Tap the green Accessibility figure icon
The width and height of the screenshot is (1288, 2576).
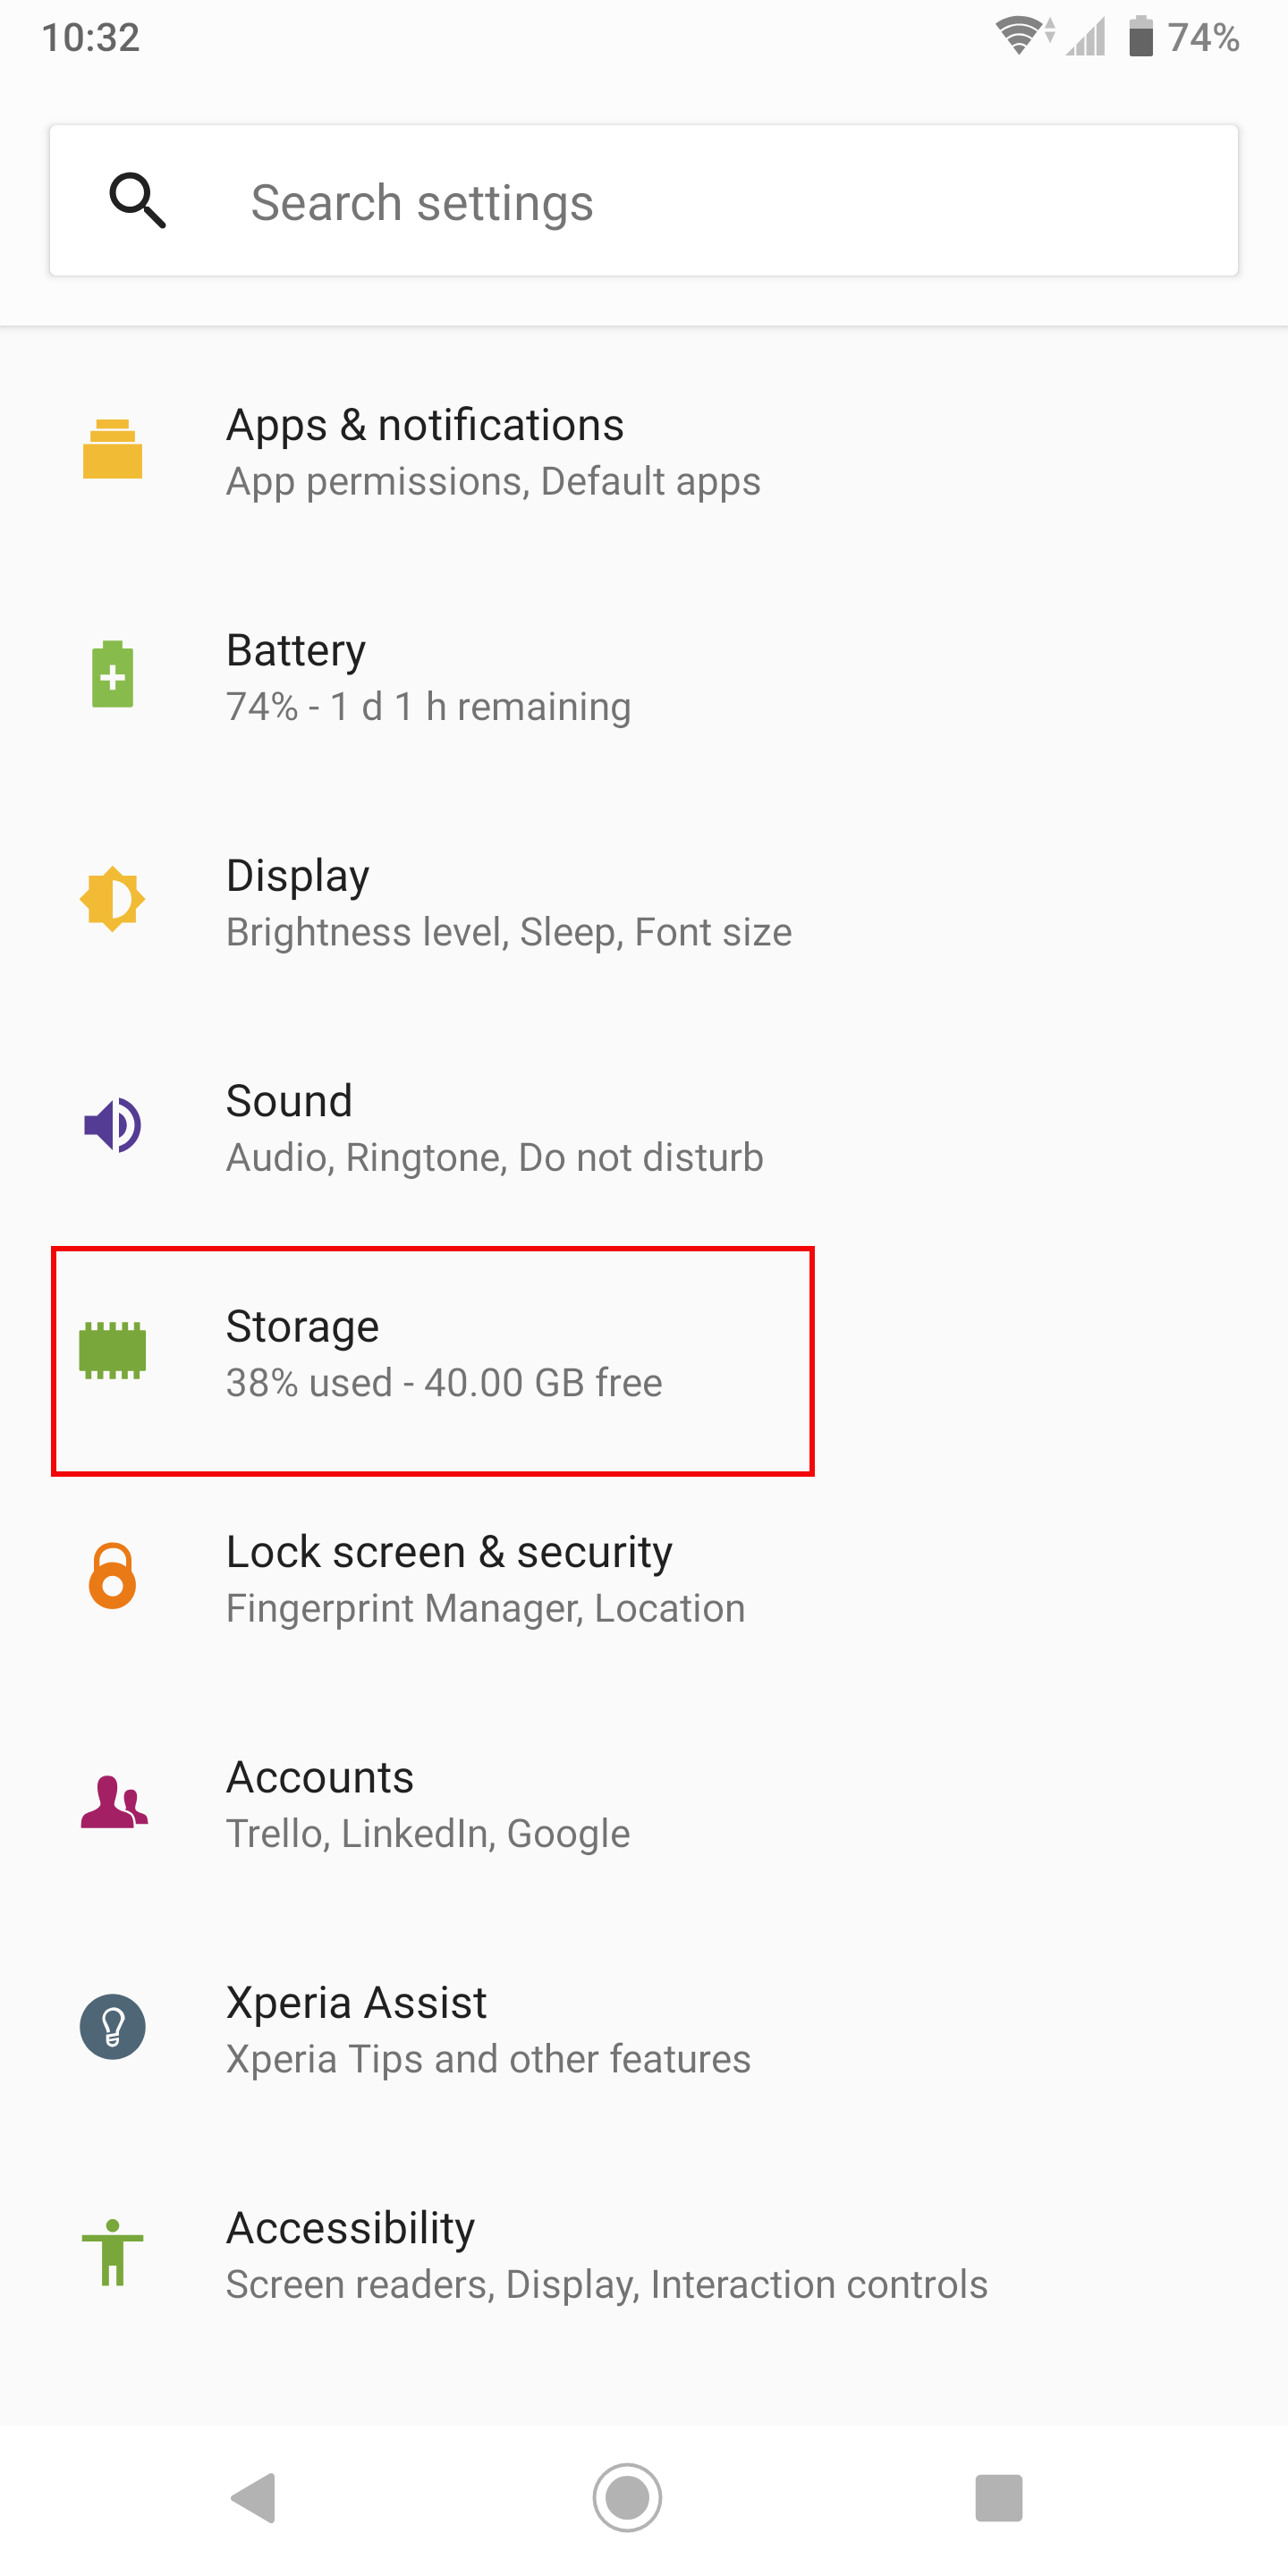coord(112,2252)
